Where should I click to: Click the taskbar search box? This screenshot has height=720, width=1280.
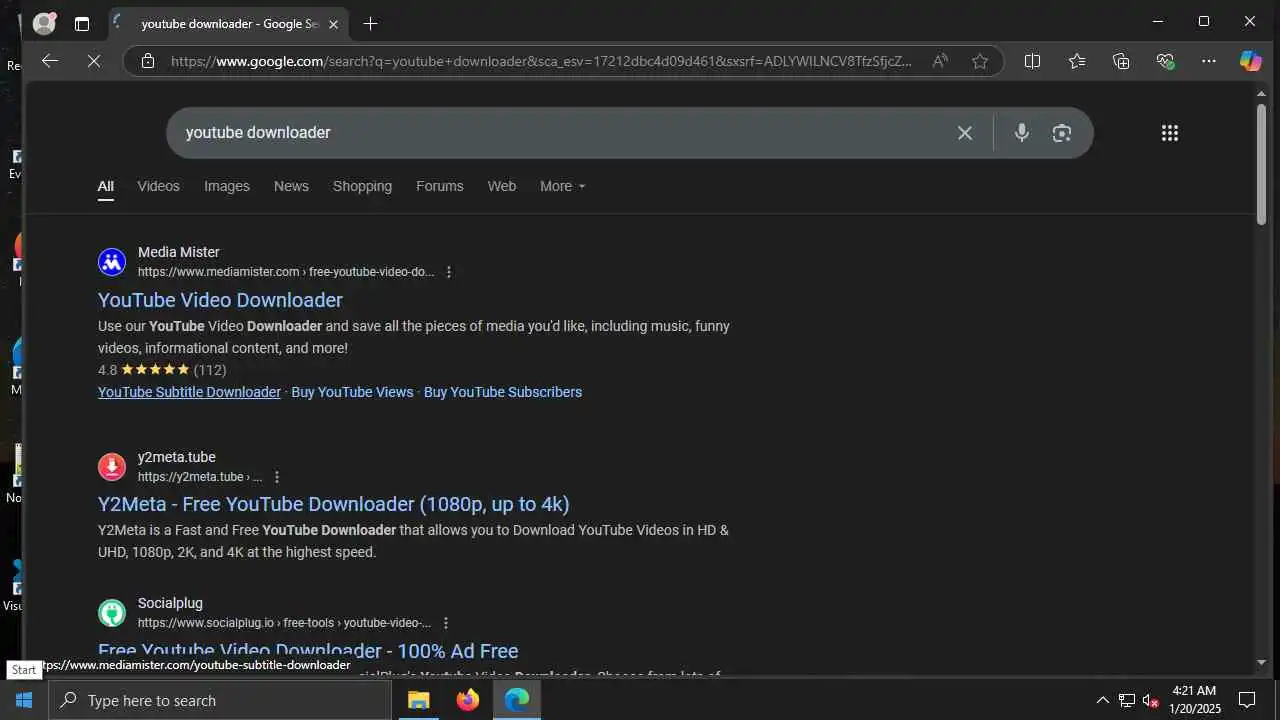pos(220,700)
